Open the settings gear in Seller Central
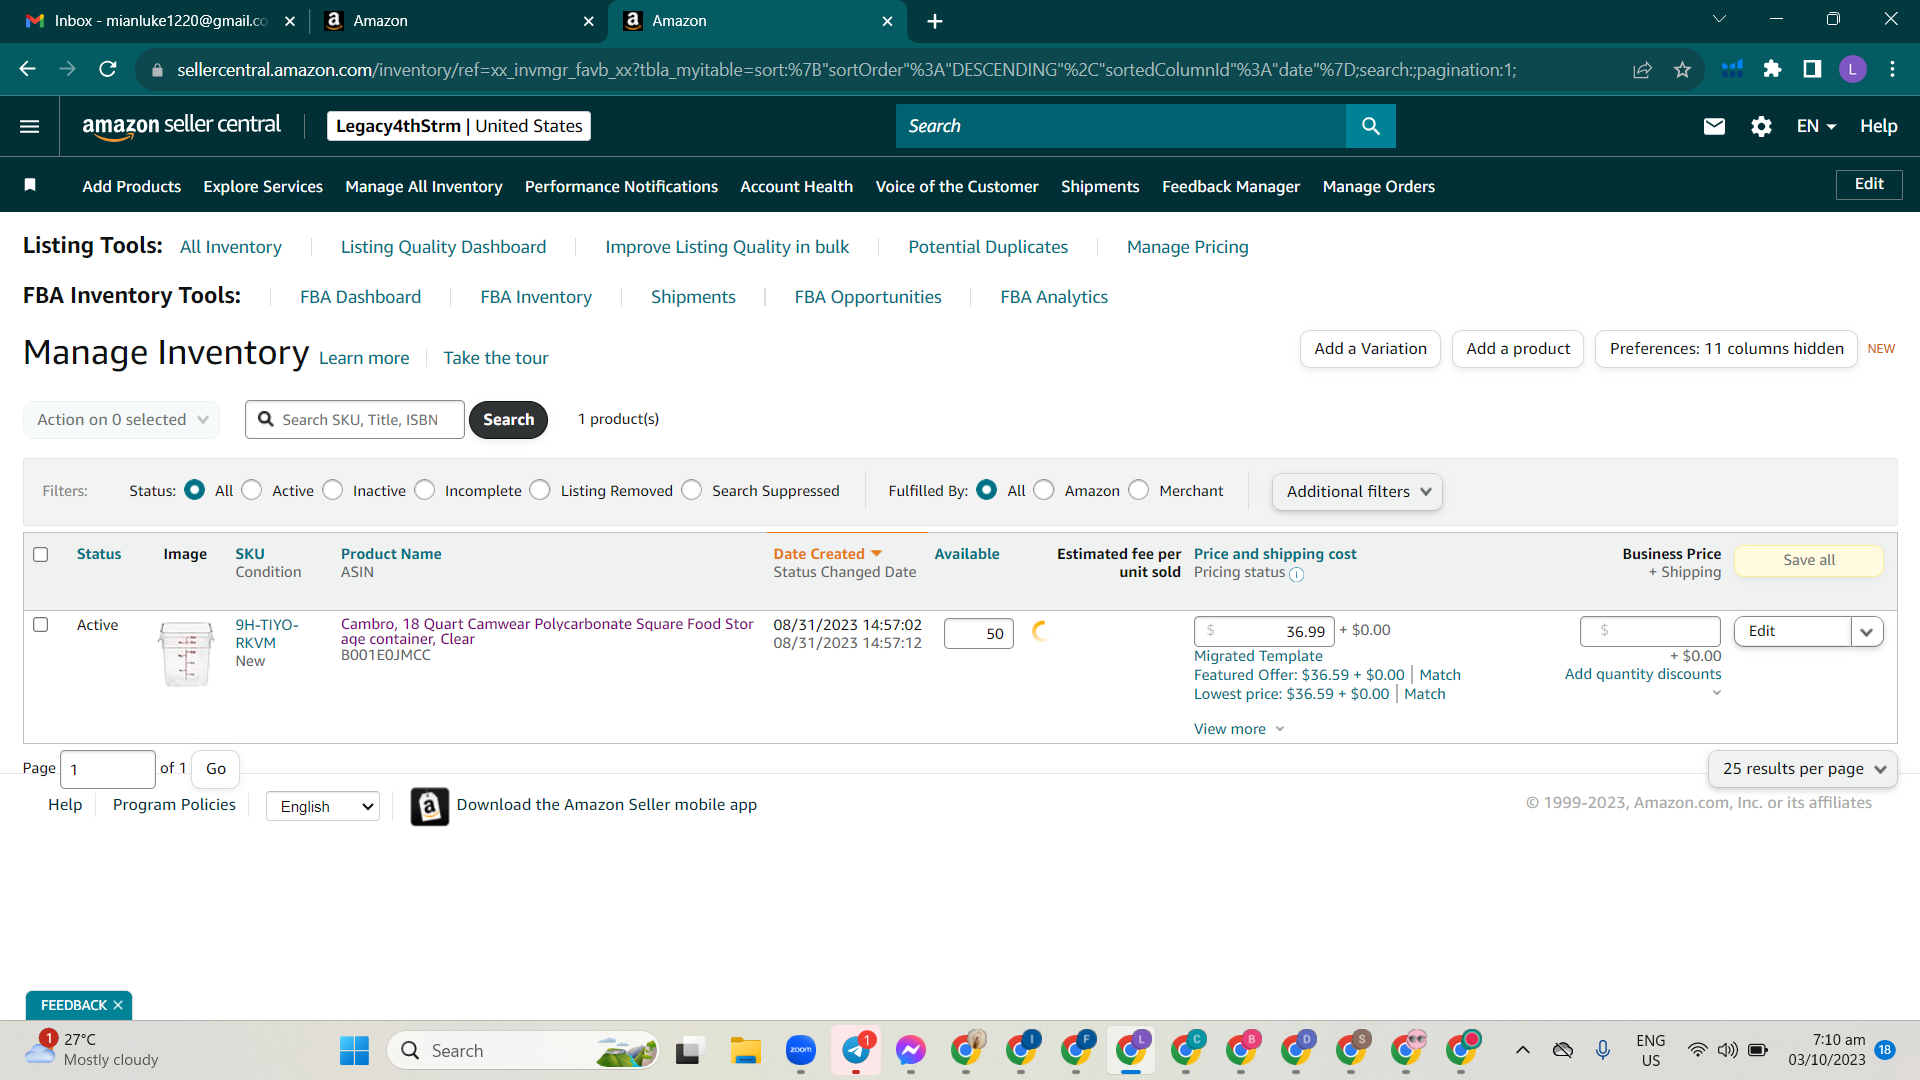1920x1080 pixels. pyautogui.click(x=1761, y=126)
